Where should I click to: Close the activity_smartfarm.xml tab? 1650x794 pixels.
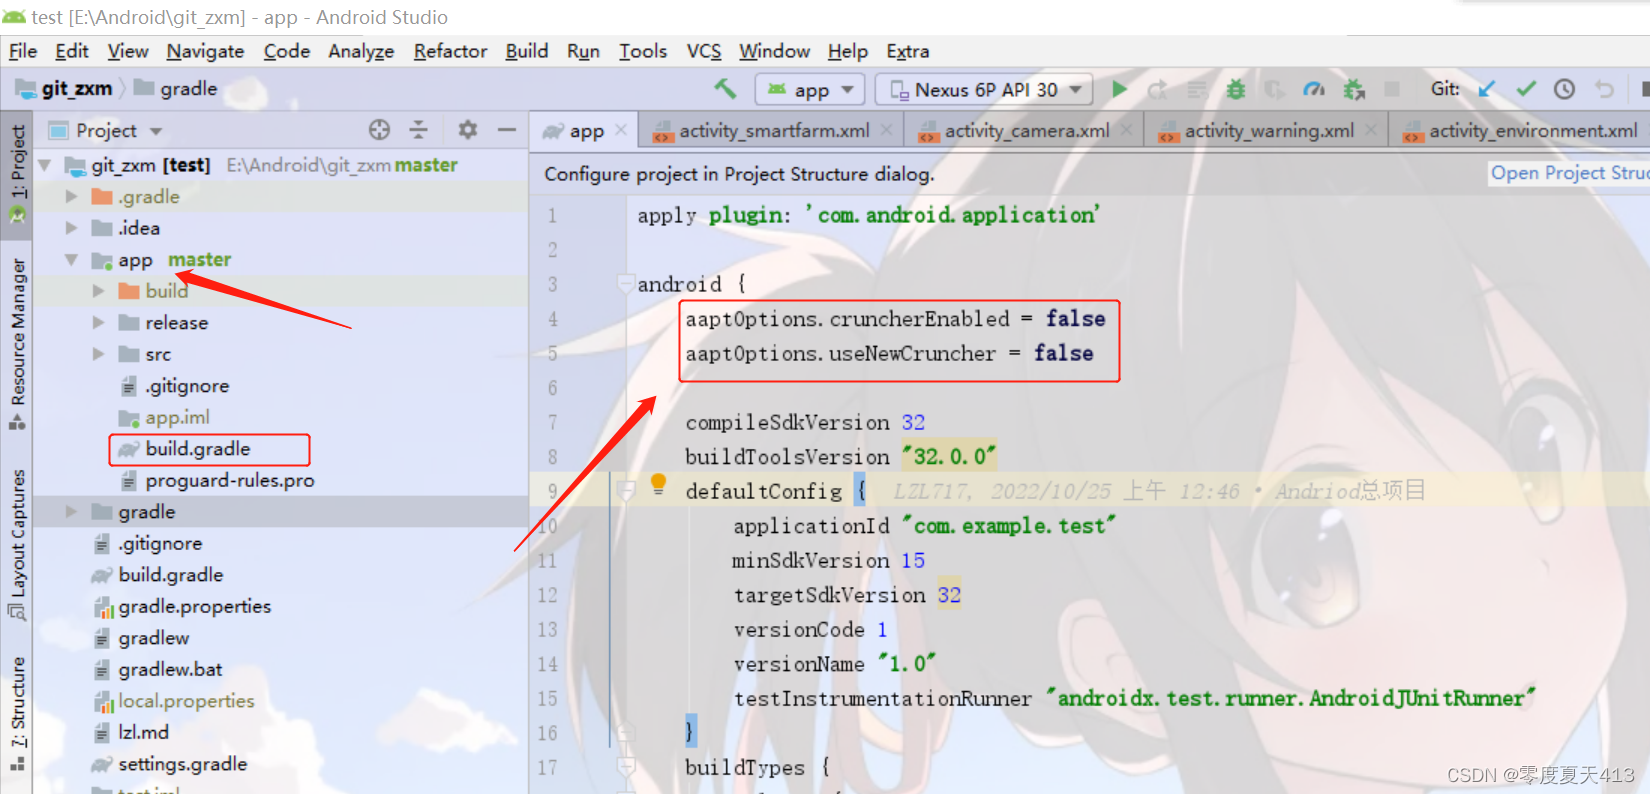point(886,130)
